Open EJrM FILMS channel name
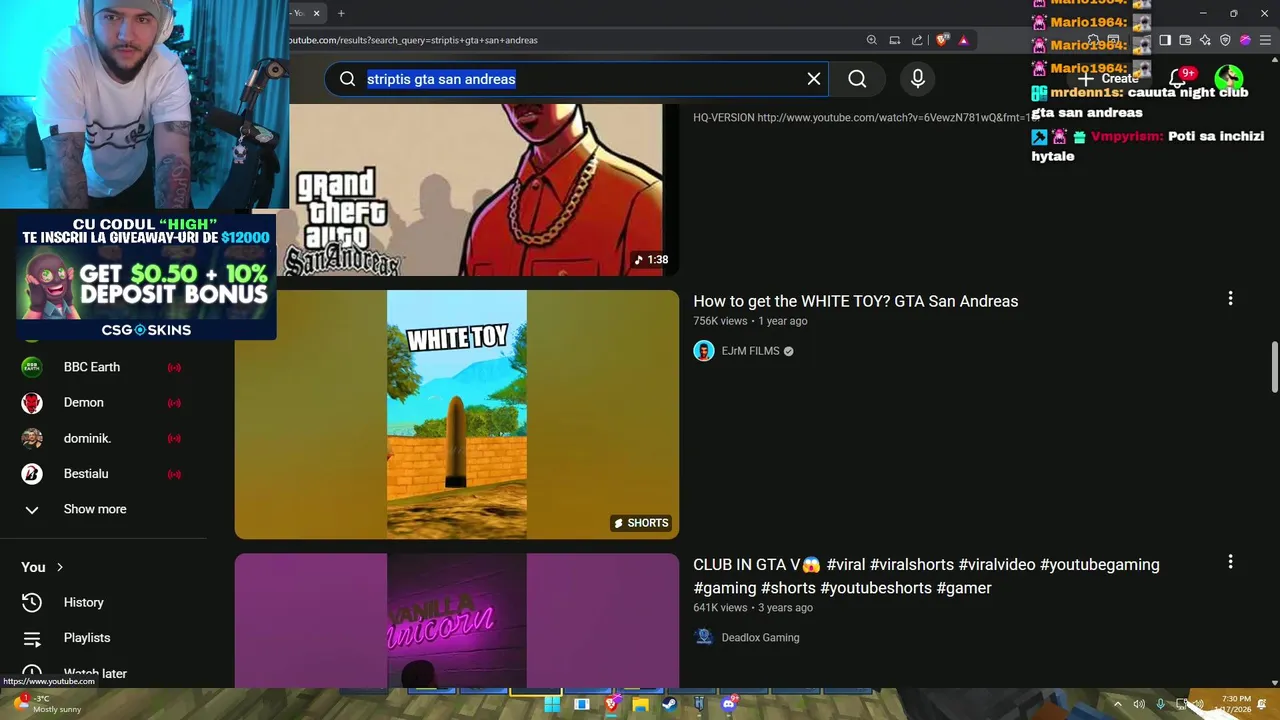 [750, 351]
